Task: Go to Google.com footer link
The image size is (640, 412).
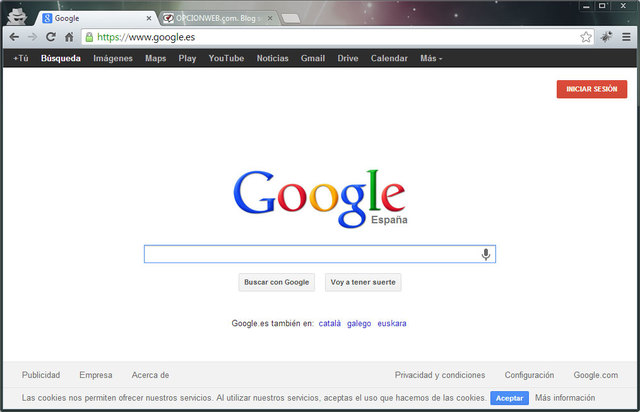Action: 596,375
